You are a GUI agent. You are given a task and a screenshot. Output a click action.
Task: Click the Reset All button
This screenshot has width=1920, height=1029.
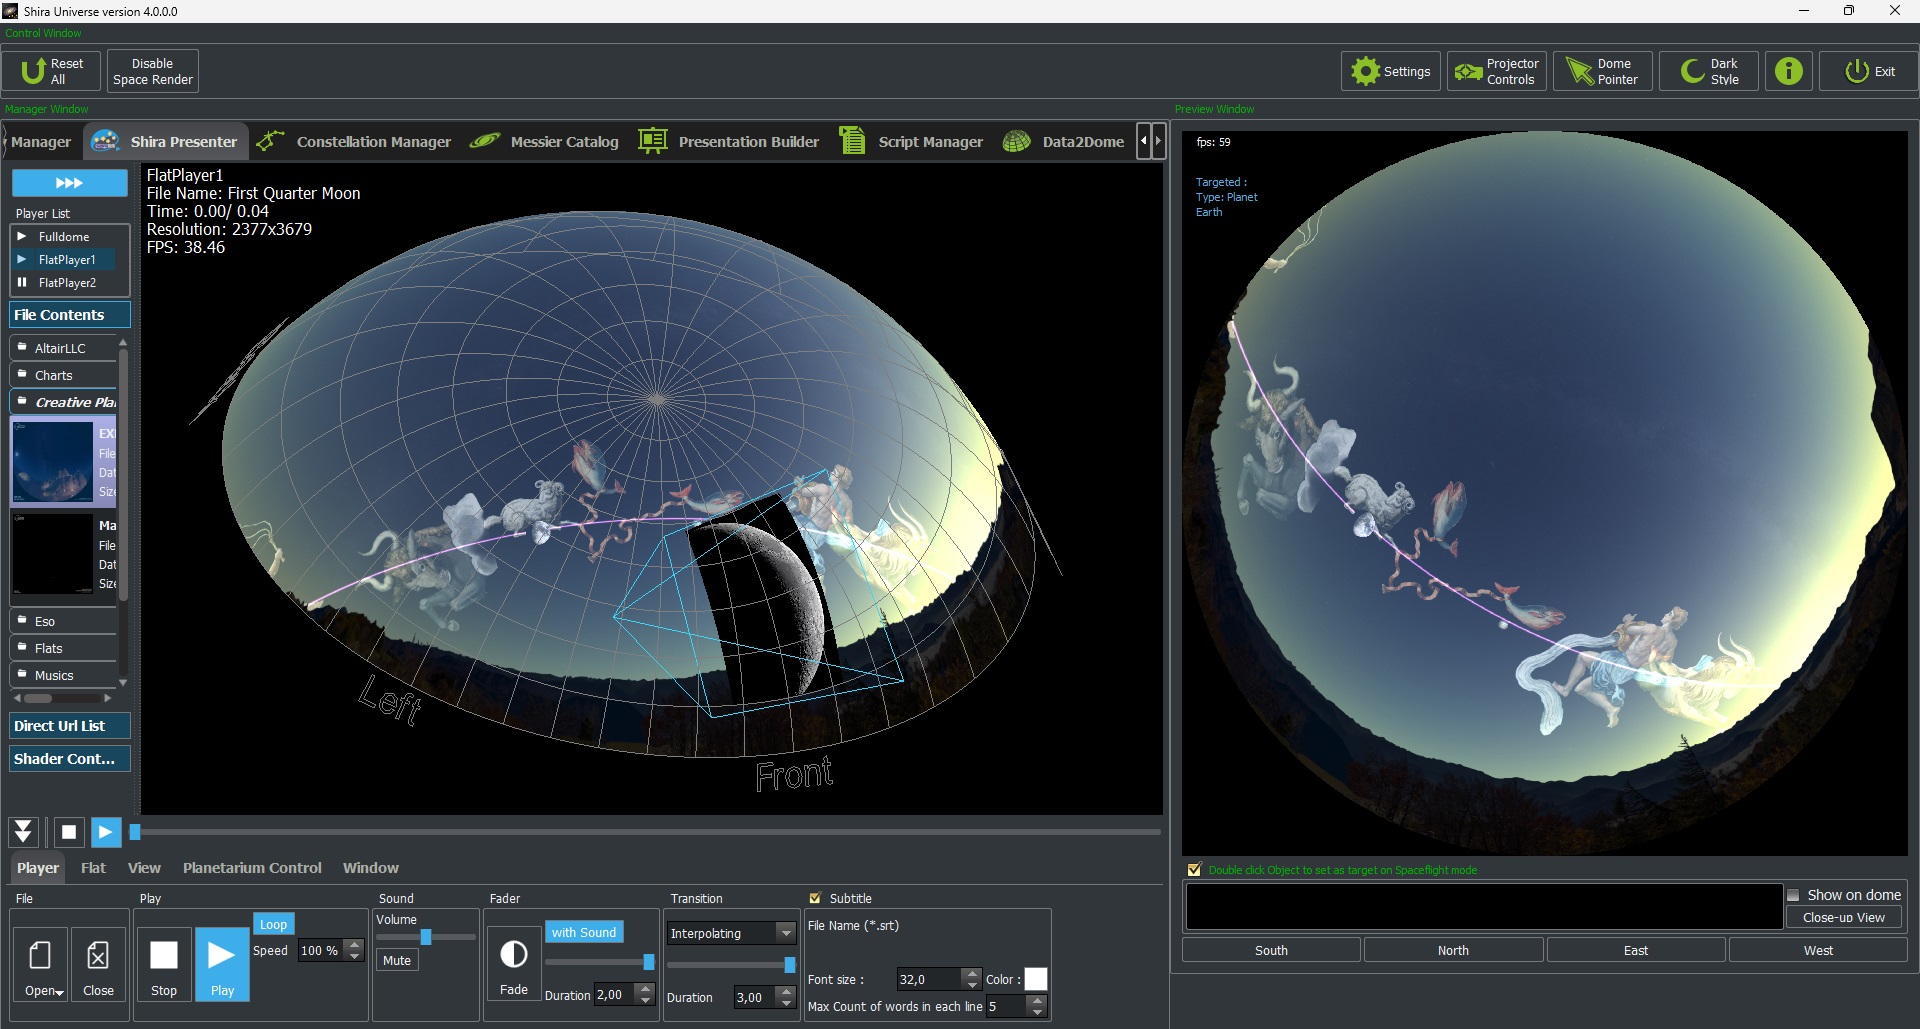[x=52, y=71]
